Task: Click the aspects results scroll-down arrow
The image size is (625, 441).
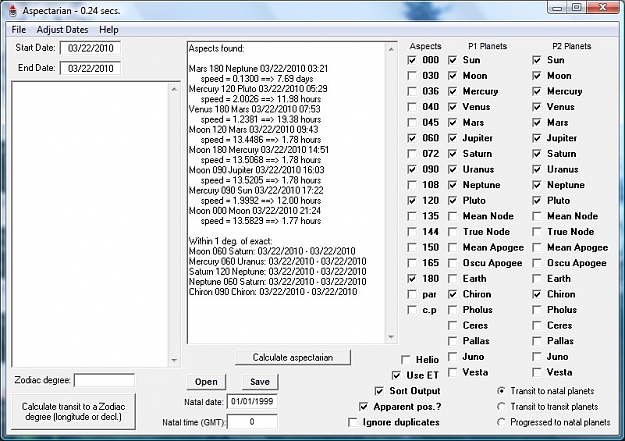Action: [x=391, y=337]
